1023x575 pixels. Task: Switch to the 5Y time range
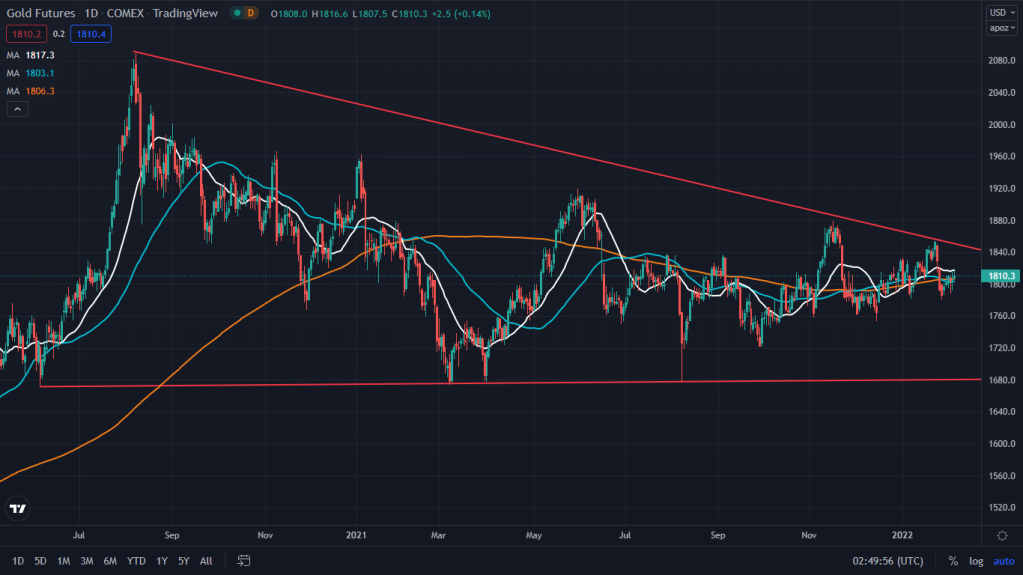pyautogui.click(x=183, y=561)
